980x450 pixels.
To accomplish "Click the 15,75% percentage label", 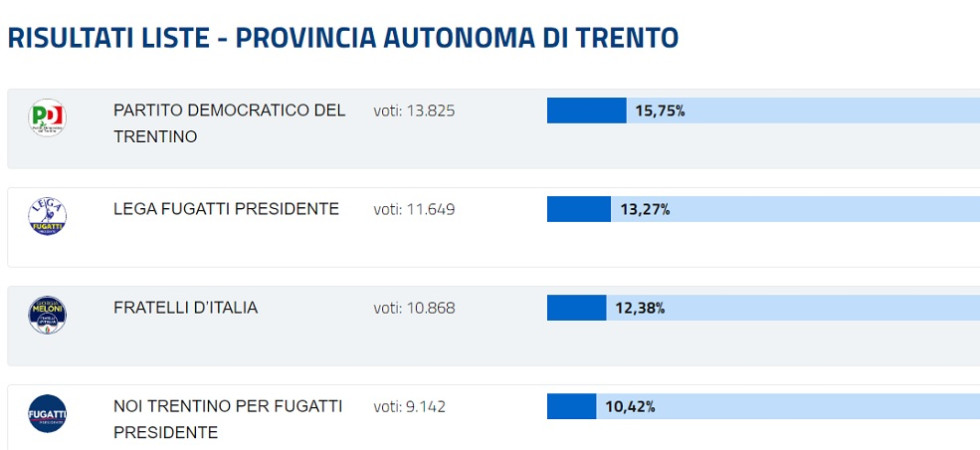I will (x=660, y=111).
